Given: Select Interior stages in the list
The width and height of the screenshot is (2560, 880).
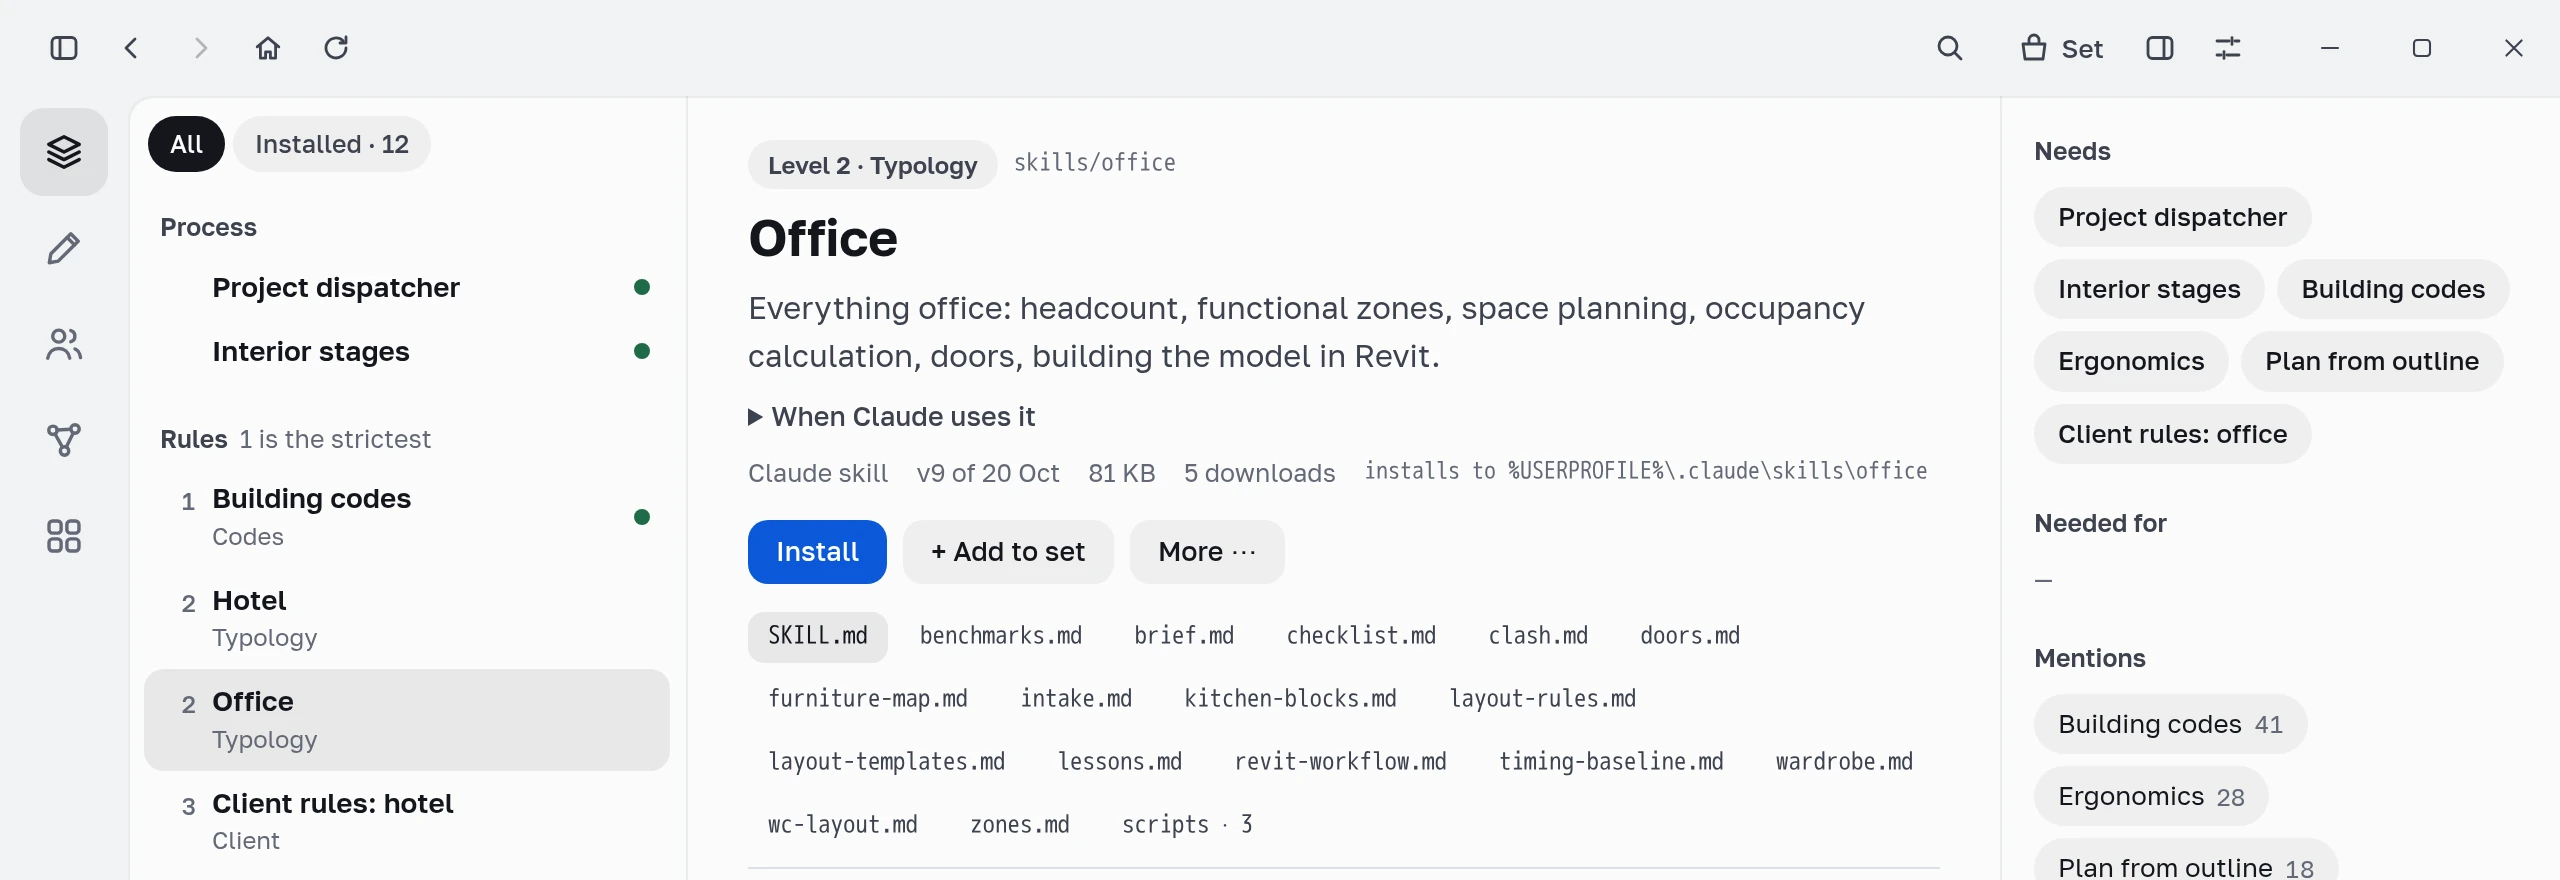Looking at the screenshot, I should point(408,352).
